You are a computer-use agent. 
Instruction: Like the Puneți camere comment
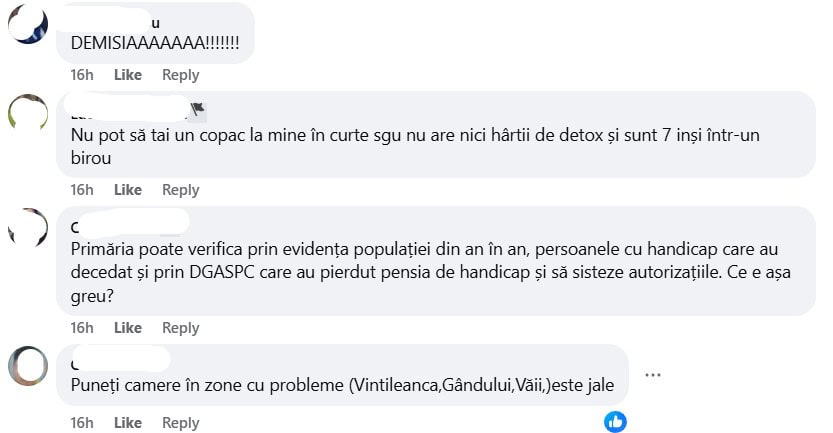(x=128, y=423)
